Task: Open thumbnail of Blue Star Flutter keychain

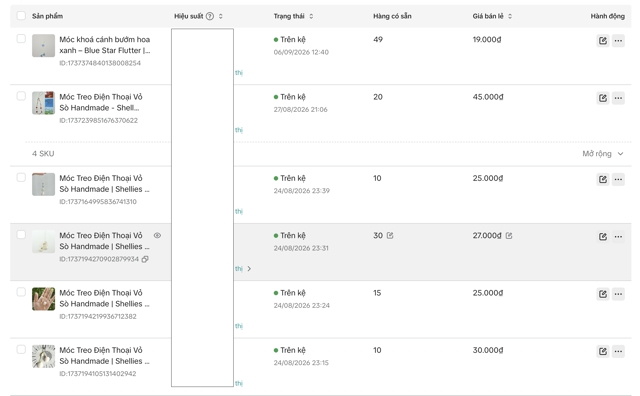Action: pos(43,46)
